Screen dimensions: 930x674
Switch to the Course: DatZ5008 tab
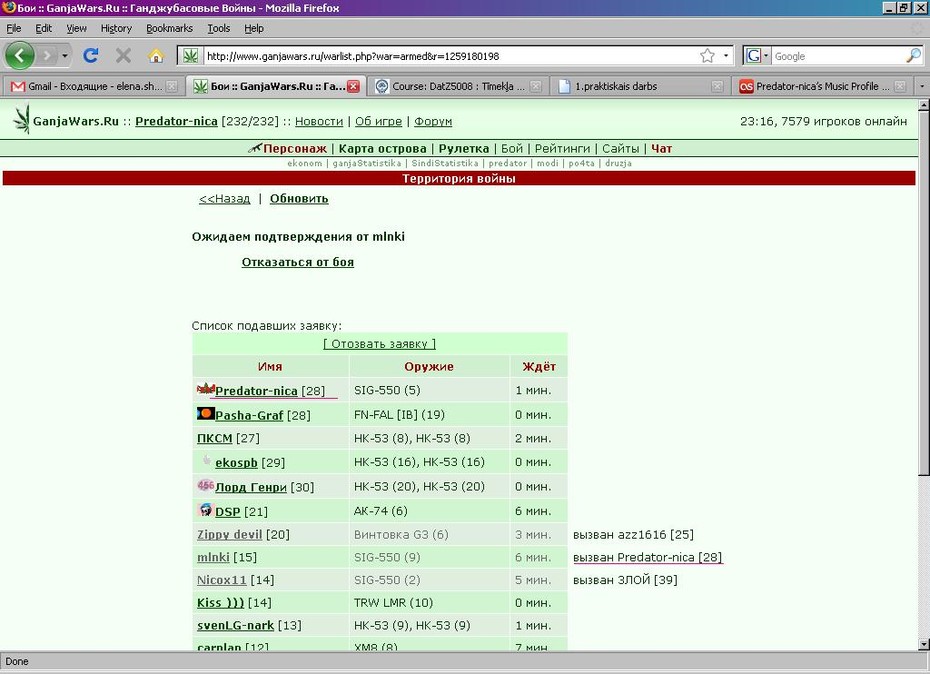click(x=457, y=86)
